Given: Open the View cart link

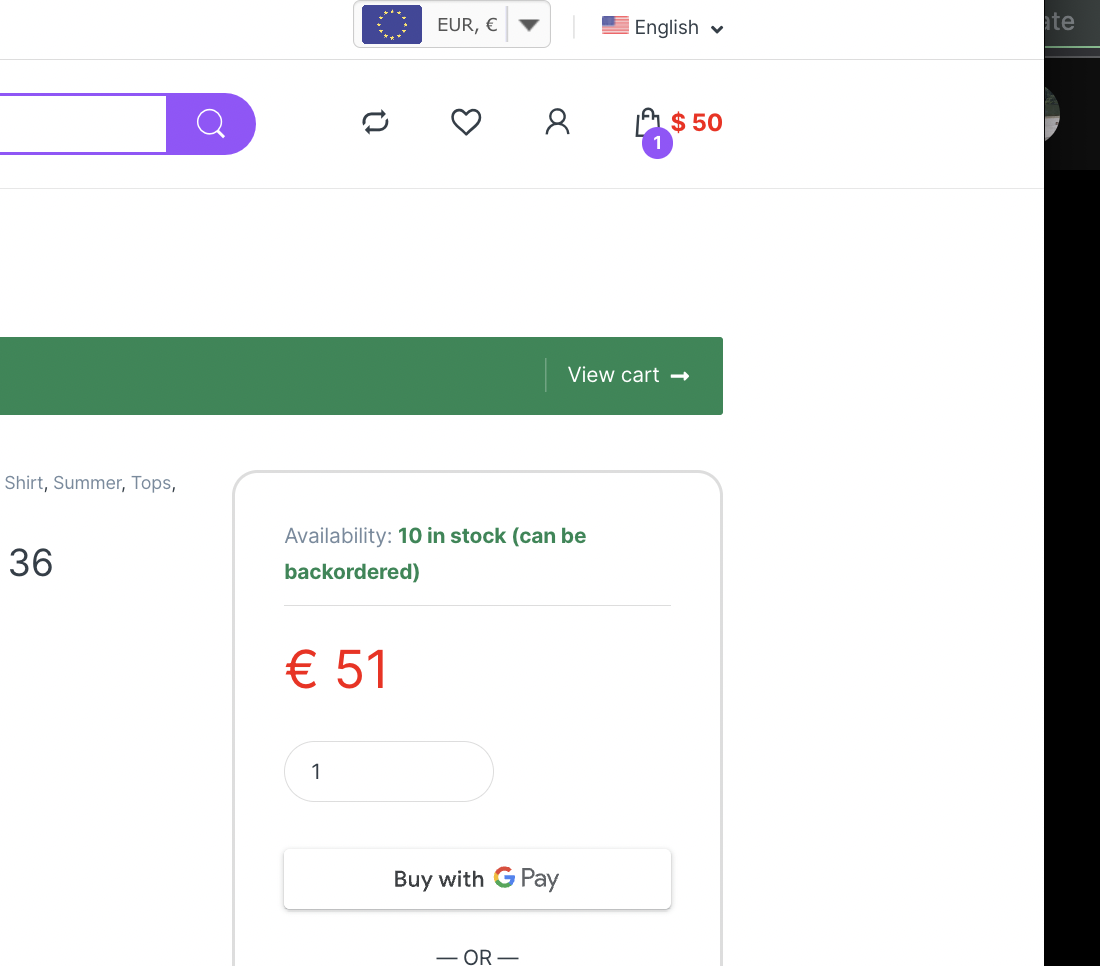Looking at the screenshot, I should (x=614, y=375).
